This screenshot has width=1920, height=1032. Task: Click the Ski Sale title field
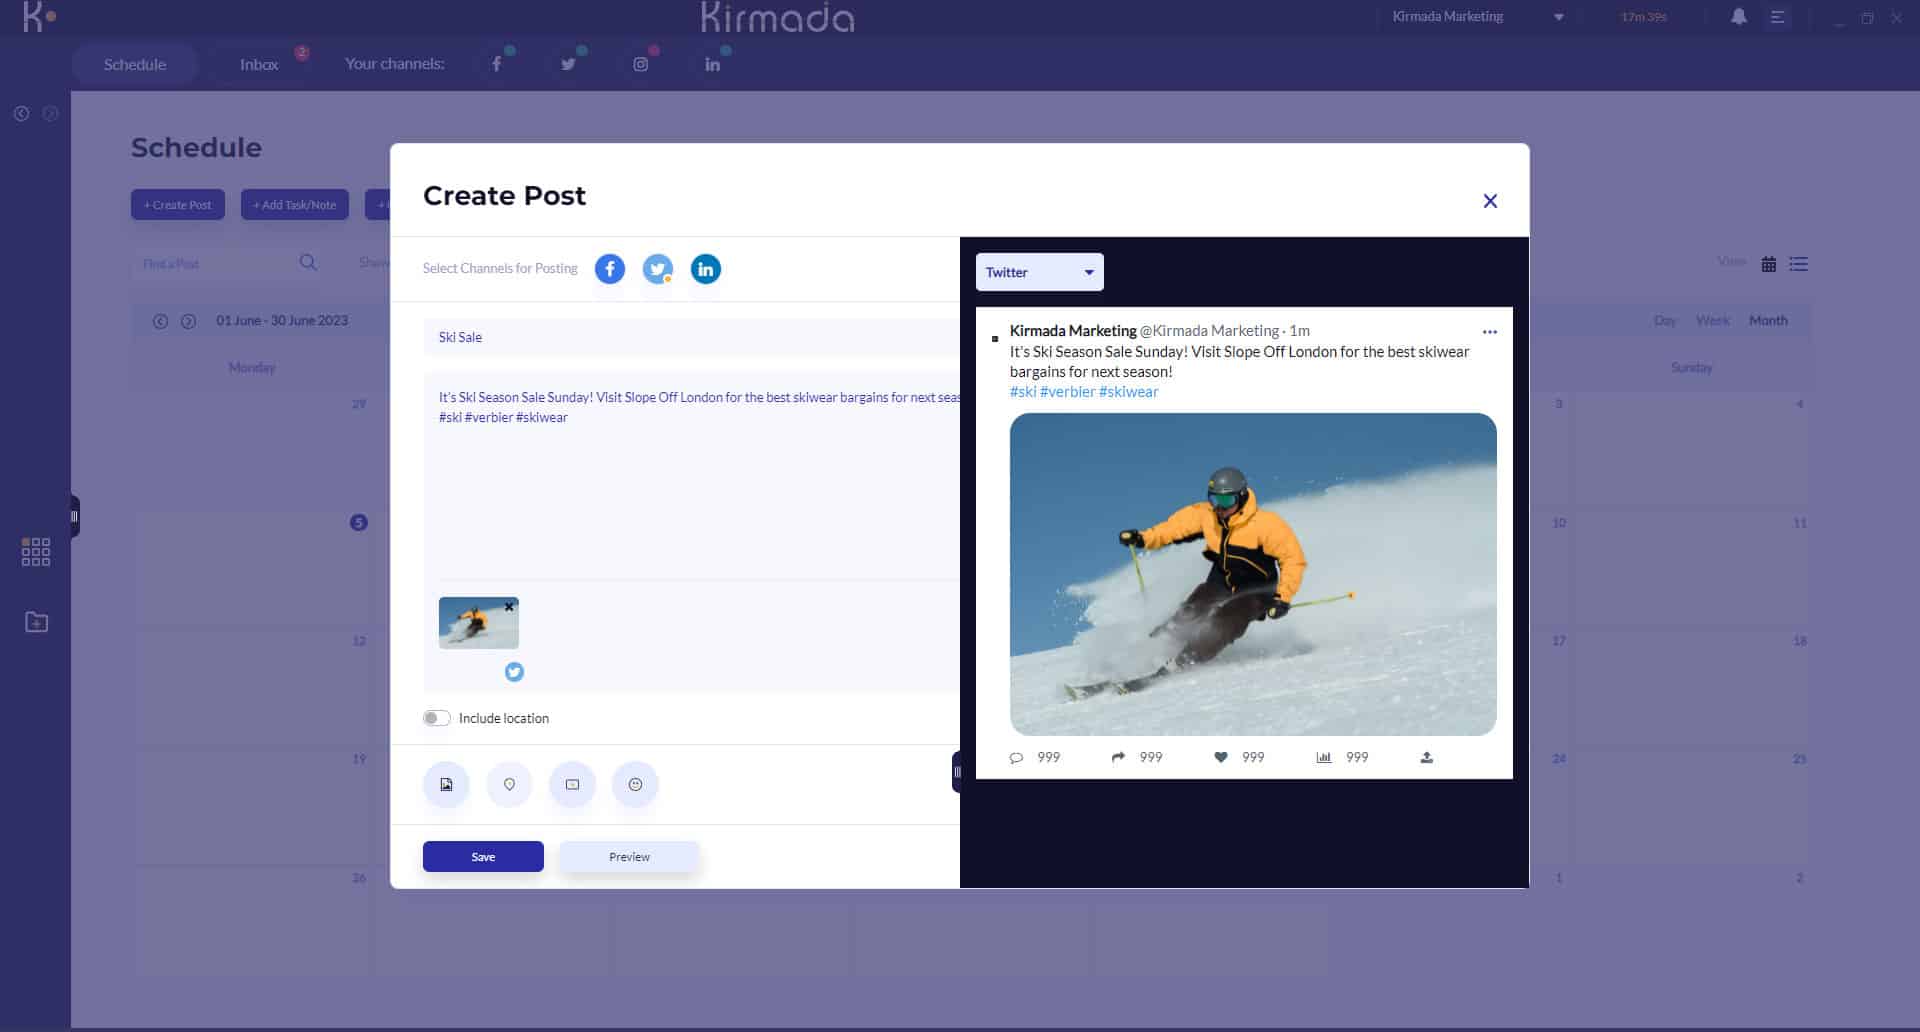[x=691, y=338]
